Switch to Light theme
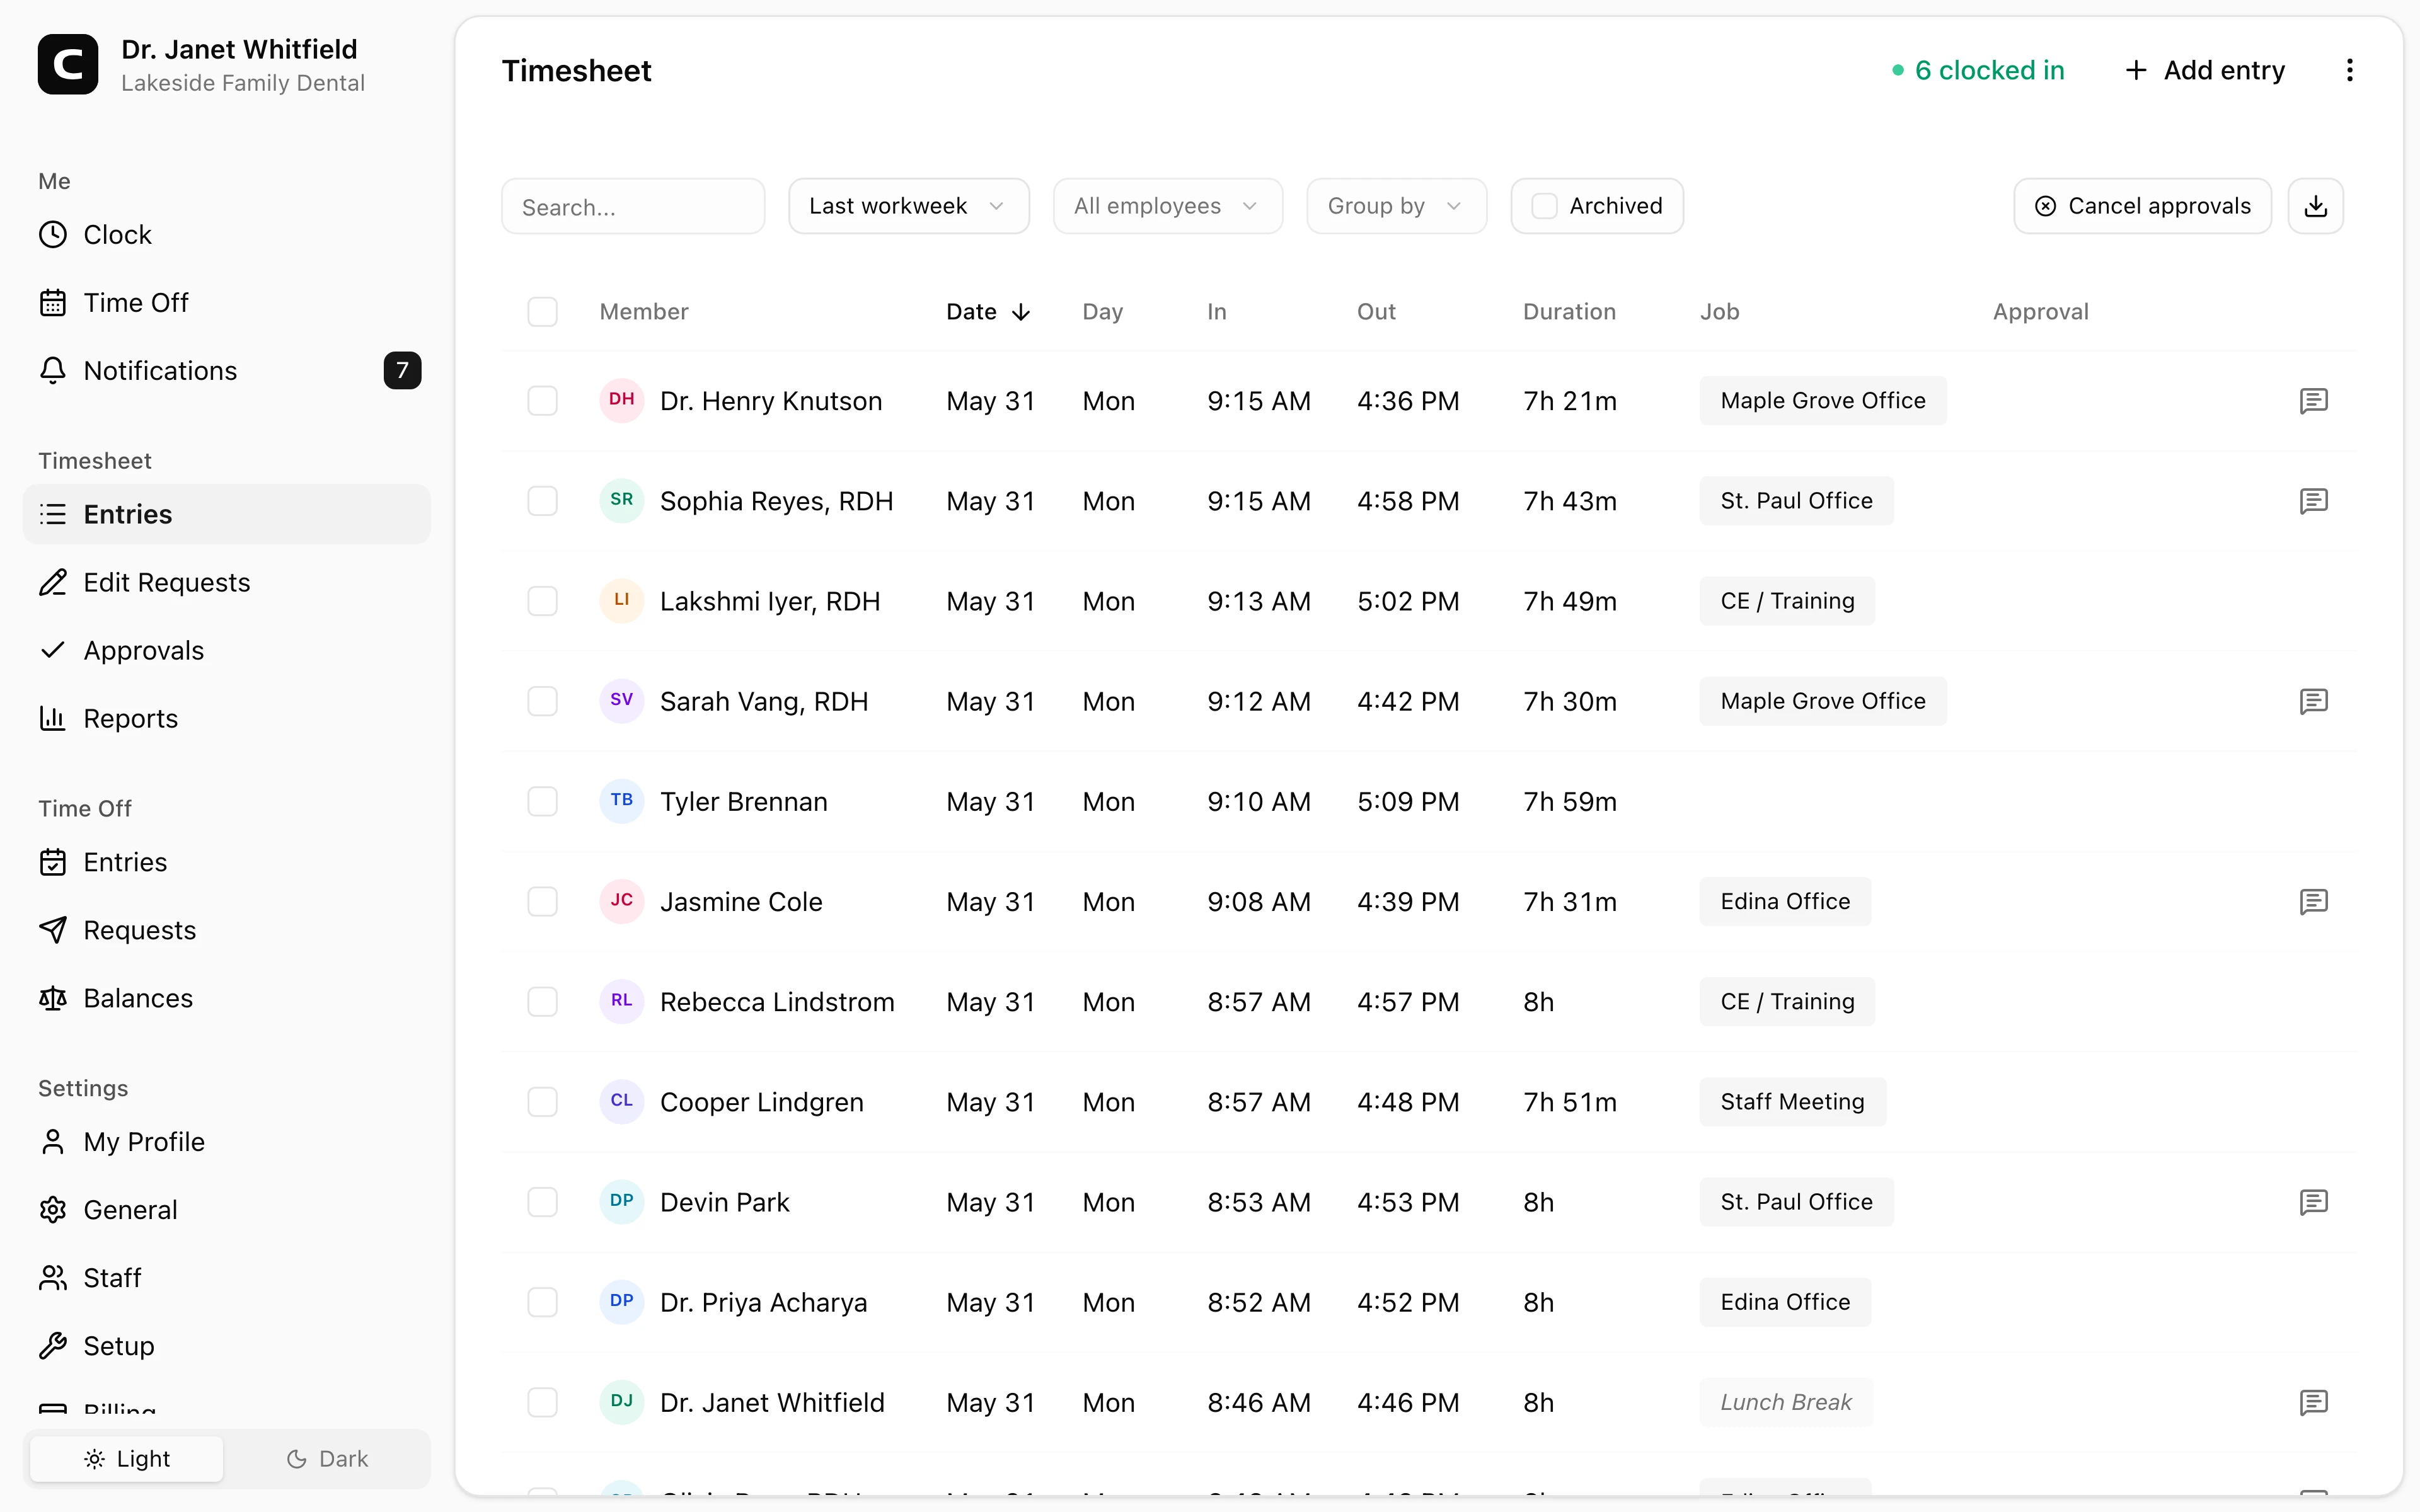 pos(127,1459)
